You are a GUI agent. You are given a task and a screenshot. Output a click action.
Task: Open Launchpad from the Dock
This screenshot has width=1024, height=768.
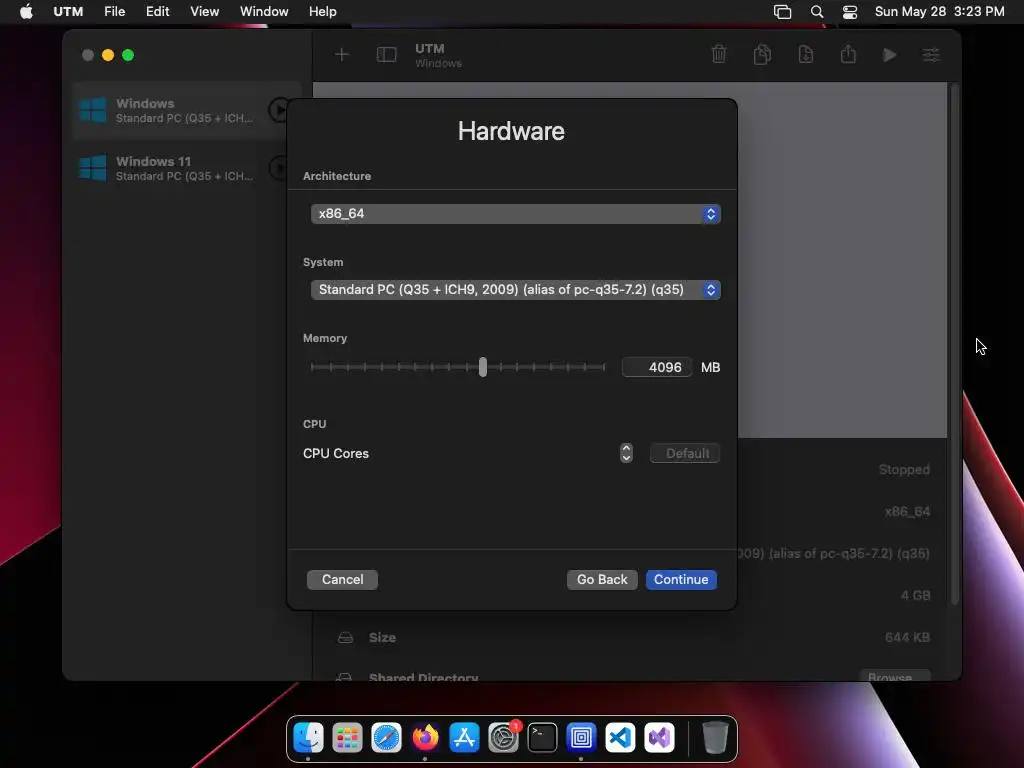coord(347,738)
